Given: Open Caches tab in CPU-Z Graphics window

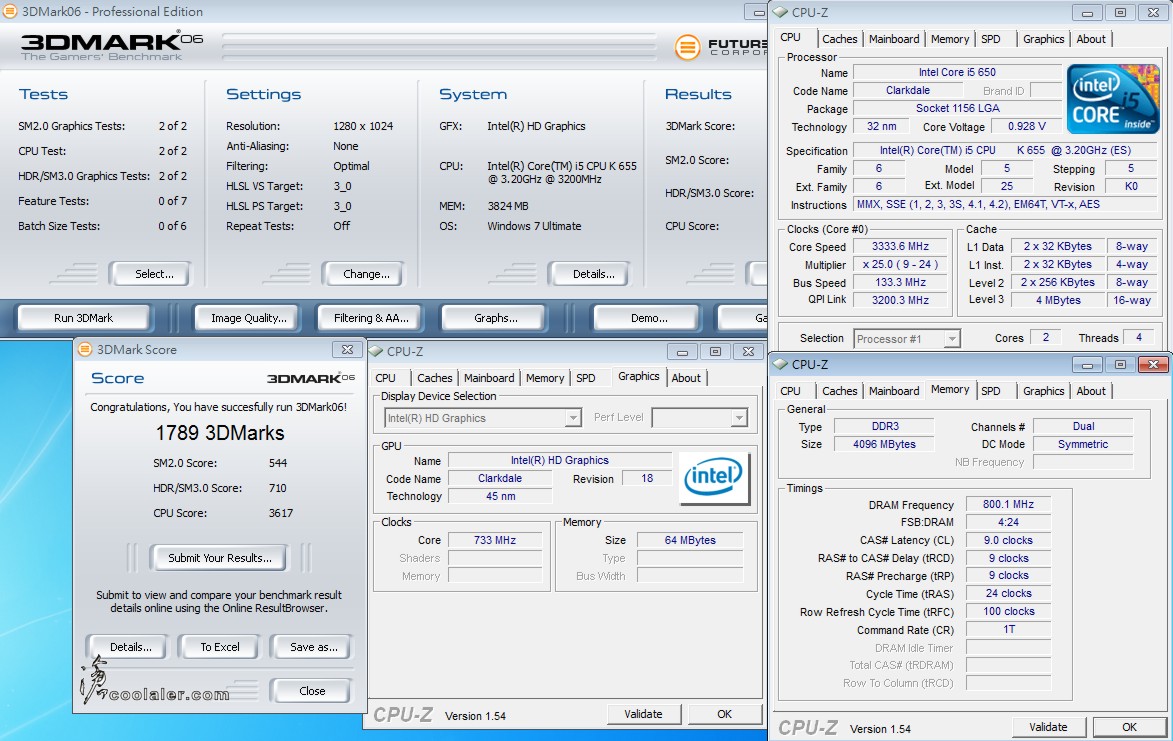Looking at the screenshot, I should 435,378.
